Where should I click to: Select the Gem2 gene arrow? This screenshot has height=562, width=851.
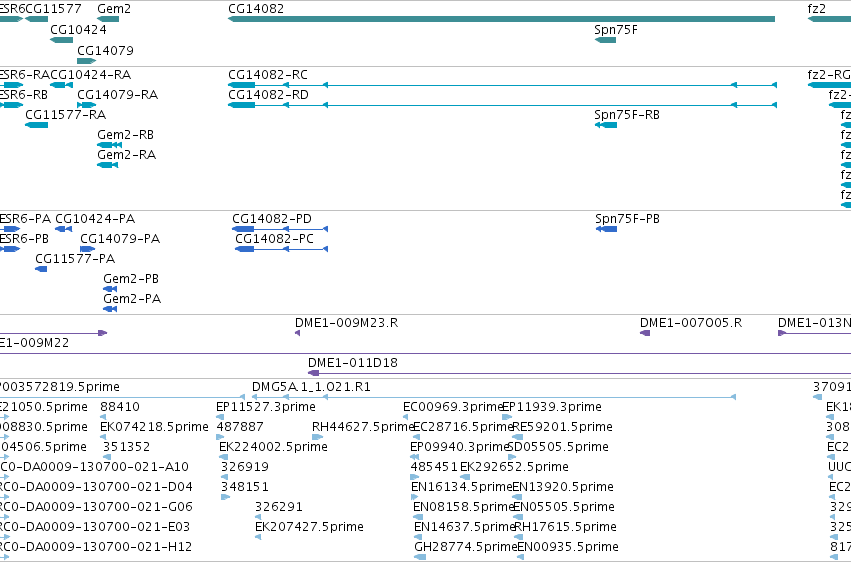(x=108, y=19)
